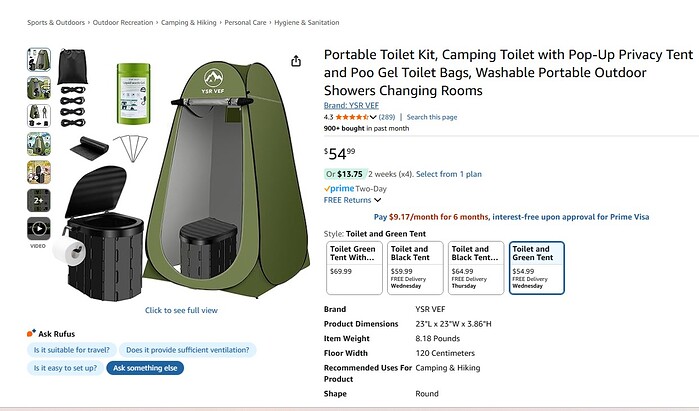
Task: Open the product video thumbnail
Action: (x=39, y=229)
